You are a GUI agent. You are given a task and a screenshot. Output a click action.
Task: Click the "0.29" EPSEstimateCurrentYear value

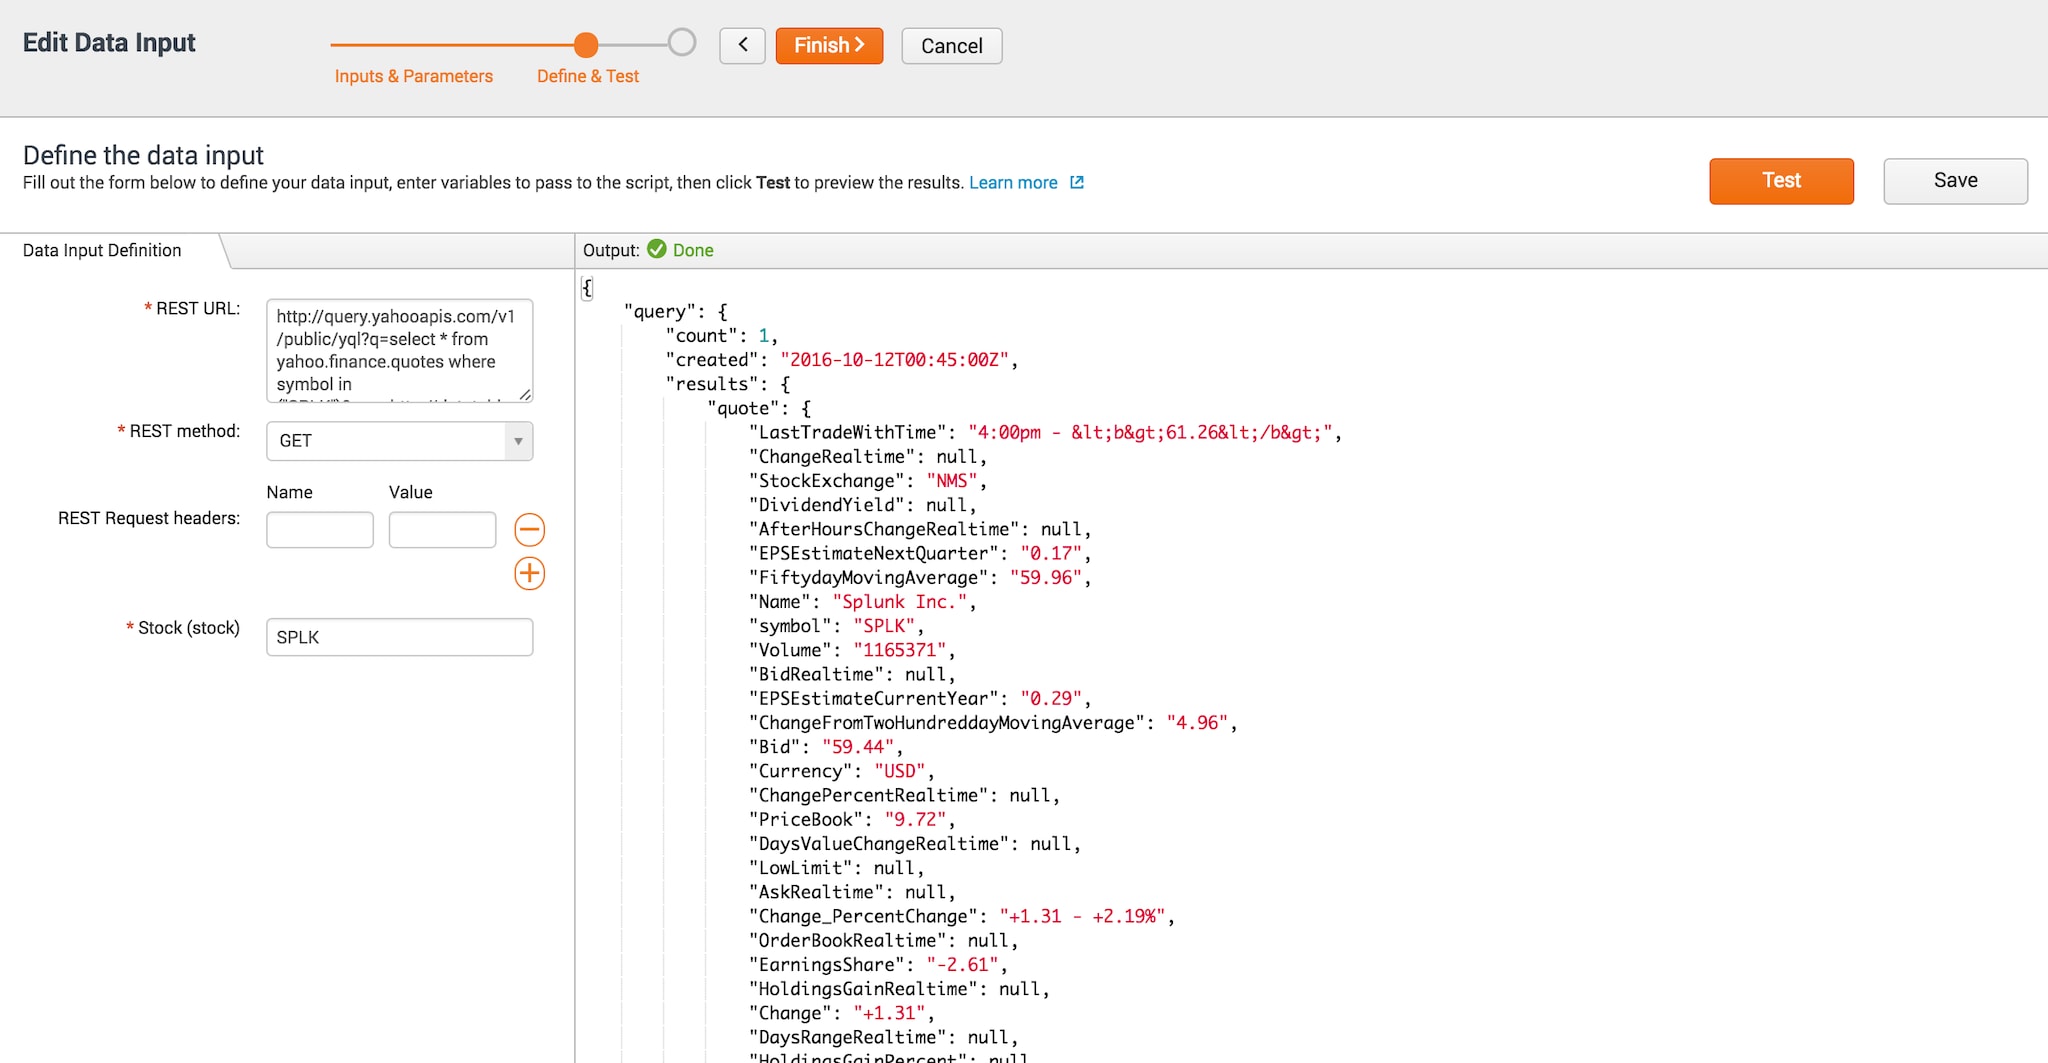(x=1051, y=698)
